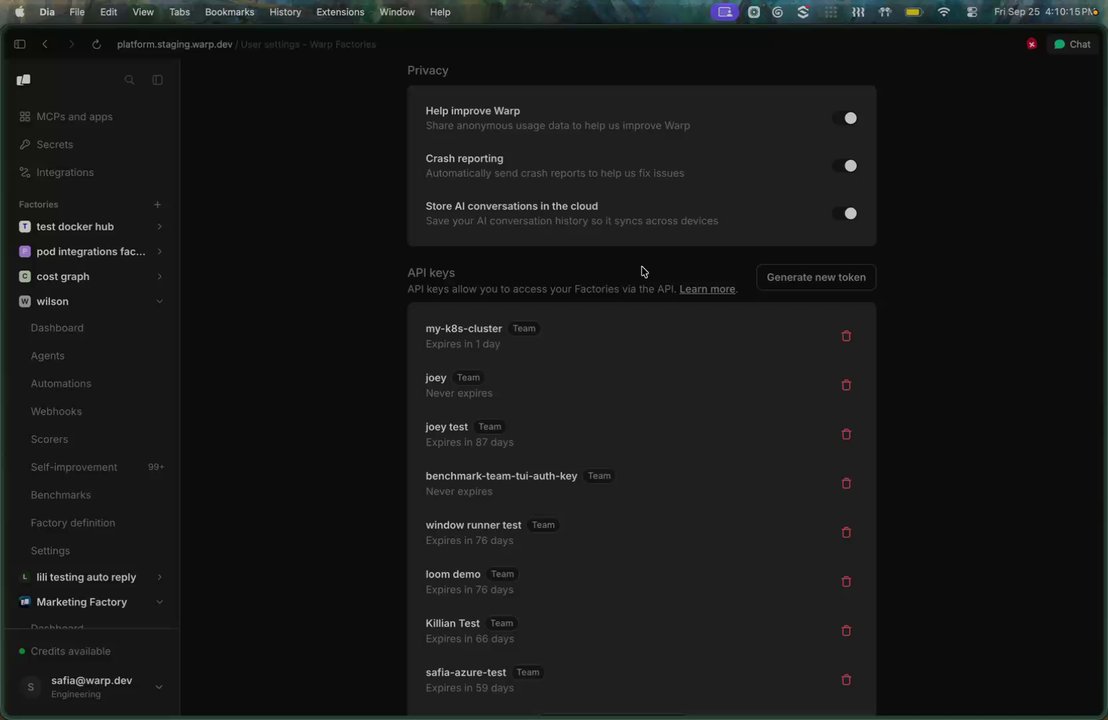Collapse the sidebar panel icon
The image size is (1108, 720).
(158, 80)
